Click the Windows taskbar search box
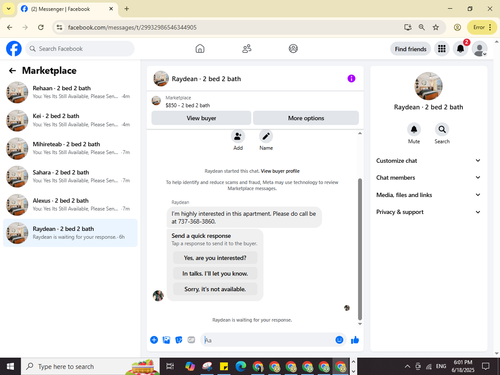 pos(90,366)
